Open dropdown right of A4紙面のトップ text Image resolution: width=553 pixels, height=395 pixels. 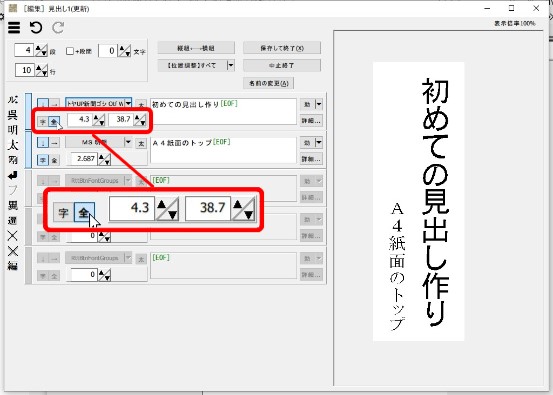(x=319, y=143)
